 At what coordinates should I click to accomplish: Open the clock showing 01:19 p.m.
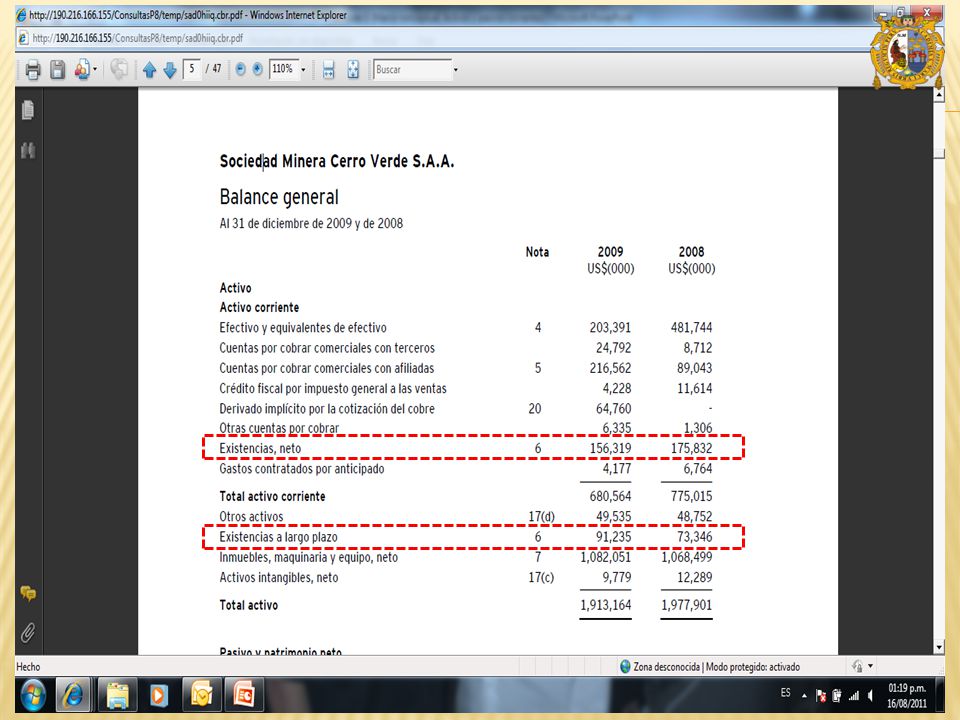(907, 696)
